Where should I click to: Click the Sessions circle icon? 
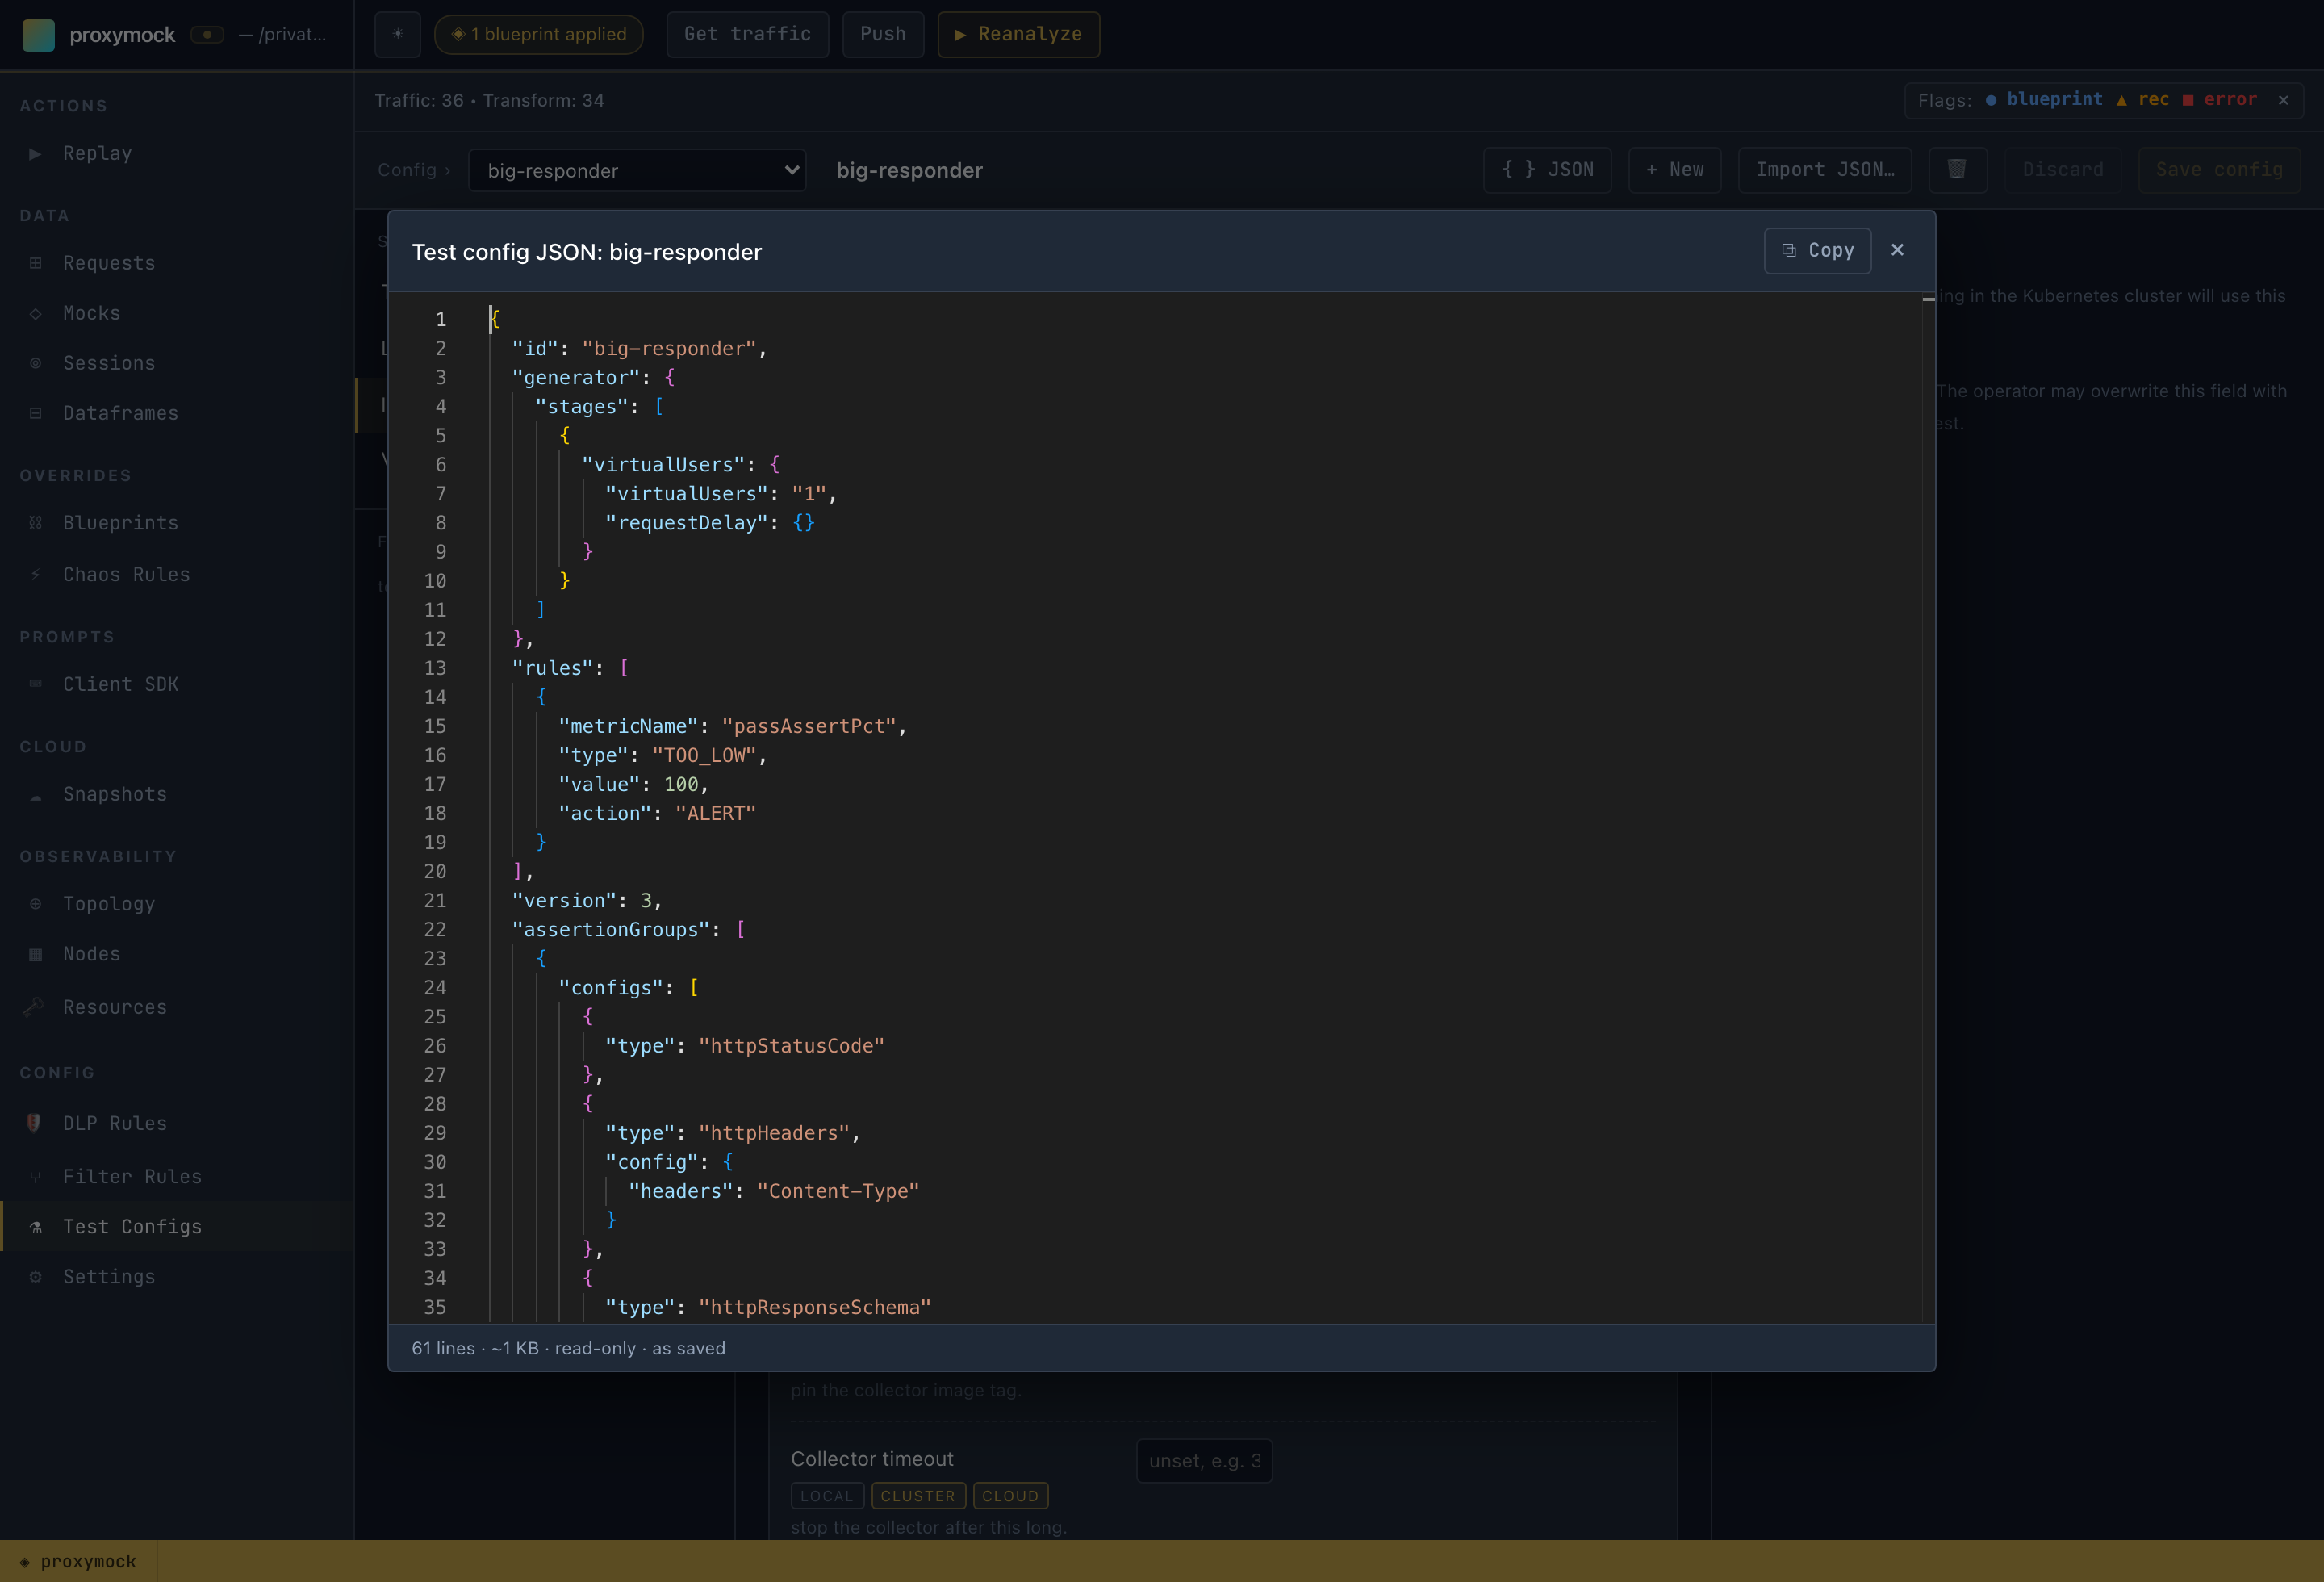[x=35, y=363]
